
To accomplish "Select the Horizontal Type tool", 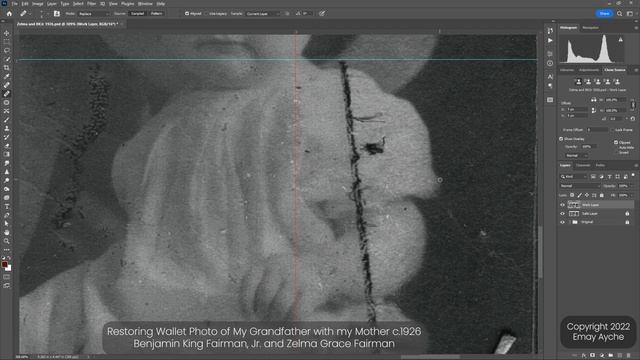I will [7, 207].
